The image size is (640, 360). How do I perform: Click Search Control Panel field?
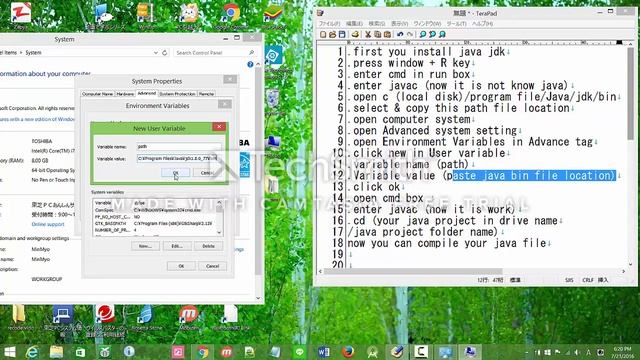(x=214, y=53)
